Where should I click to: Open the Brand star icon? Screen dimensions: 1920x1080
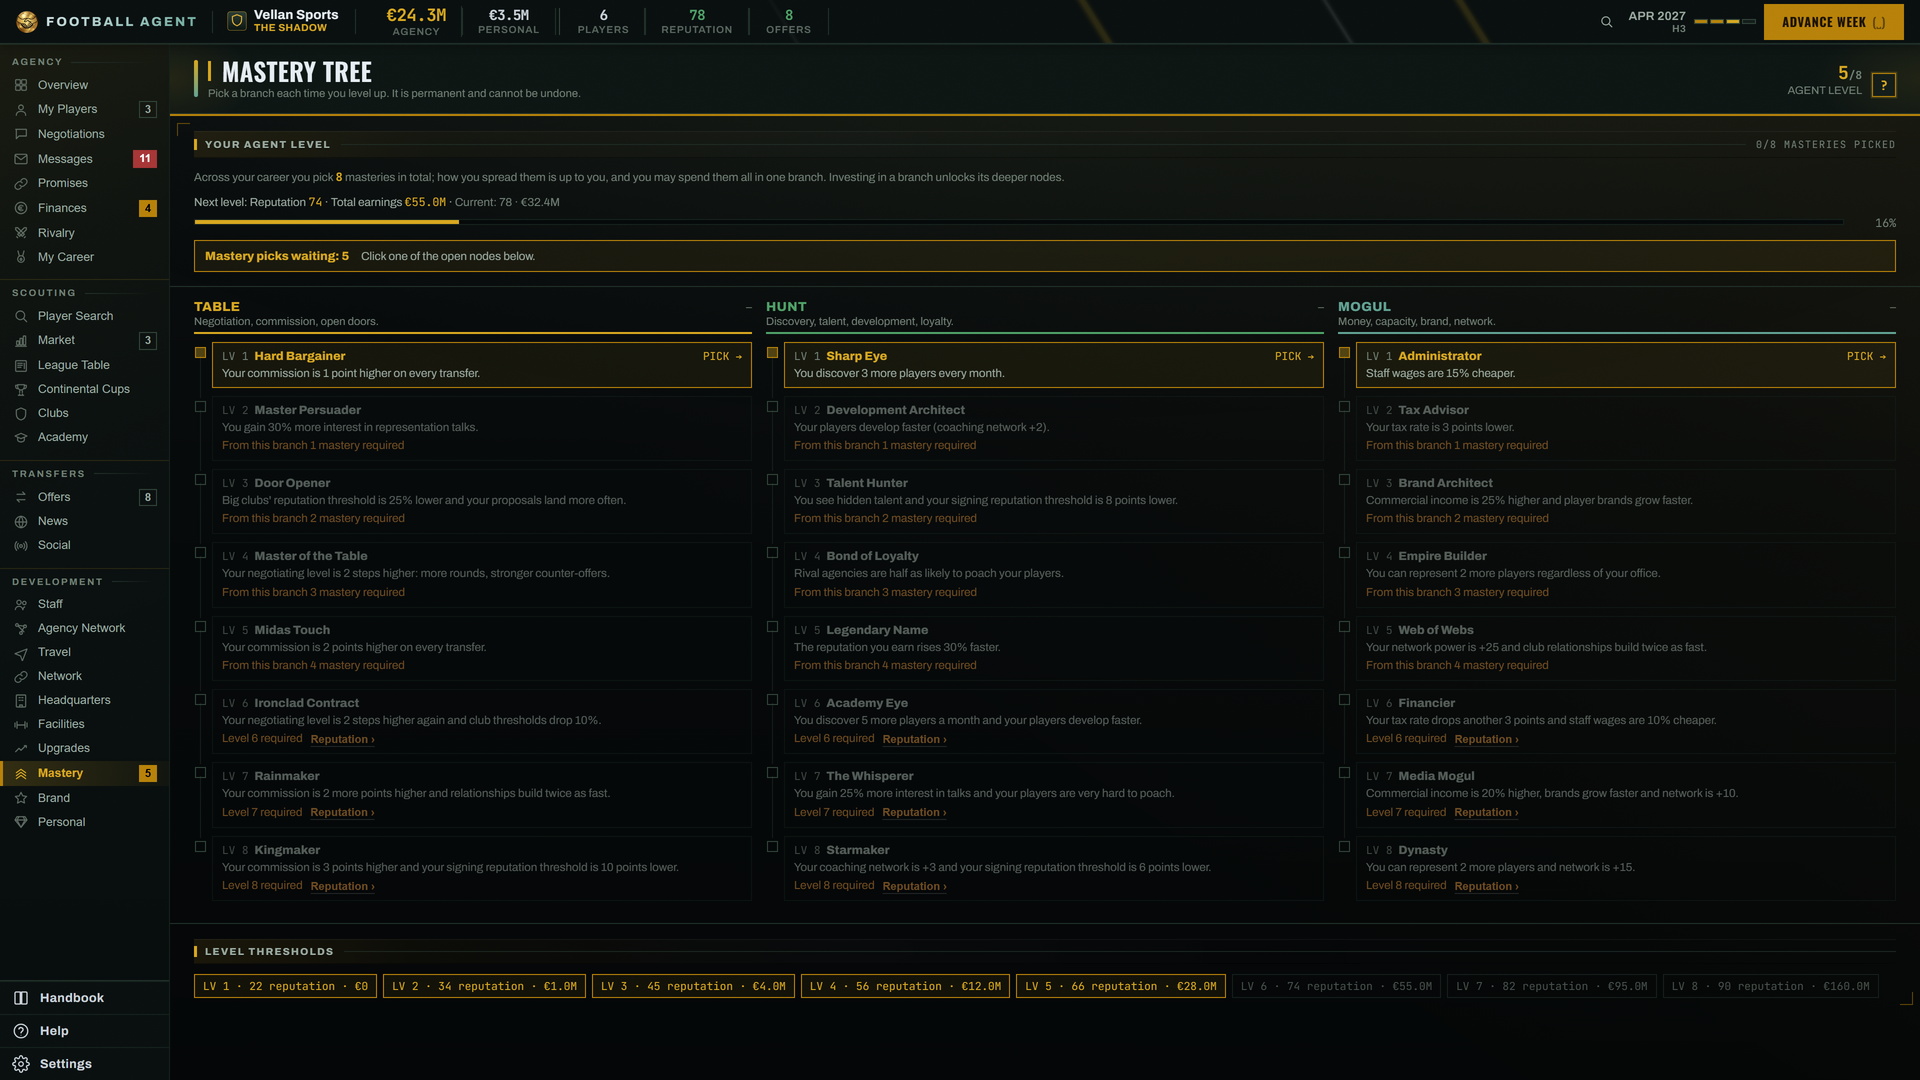point(21,798)
